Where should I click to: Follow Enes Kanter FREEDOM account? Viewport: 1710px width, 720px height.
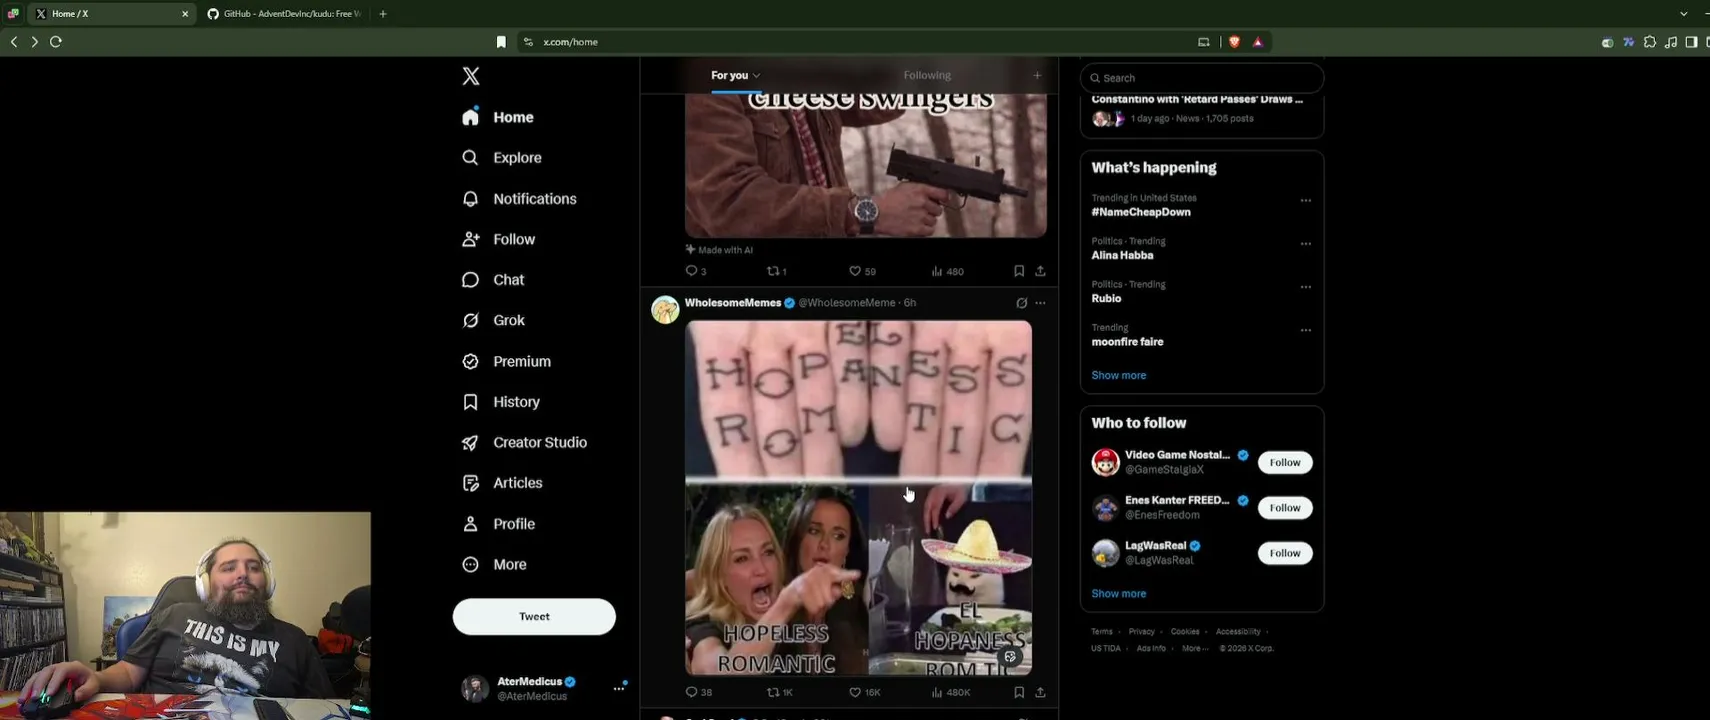1285,508
